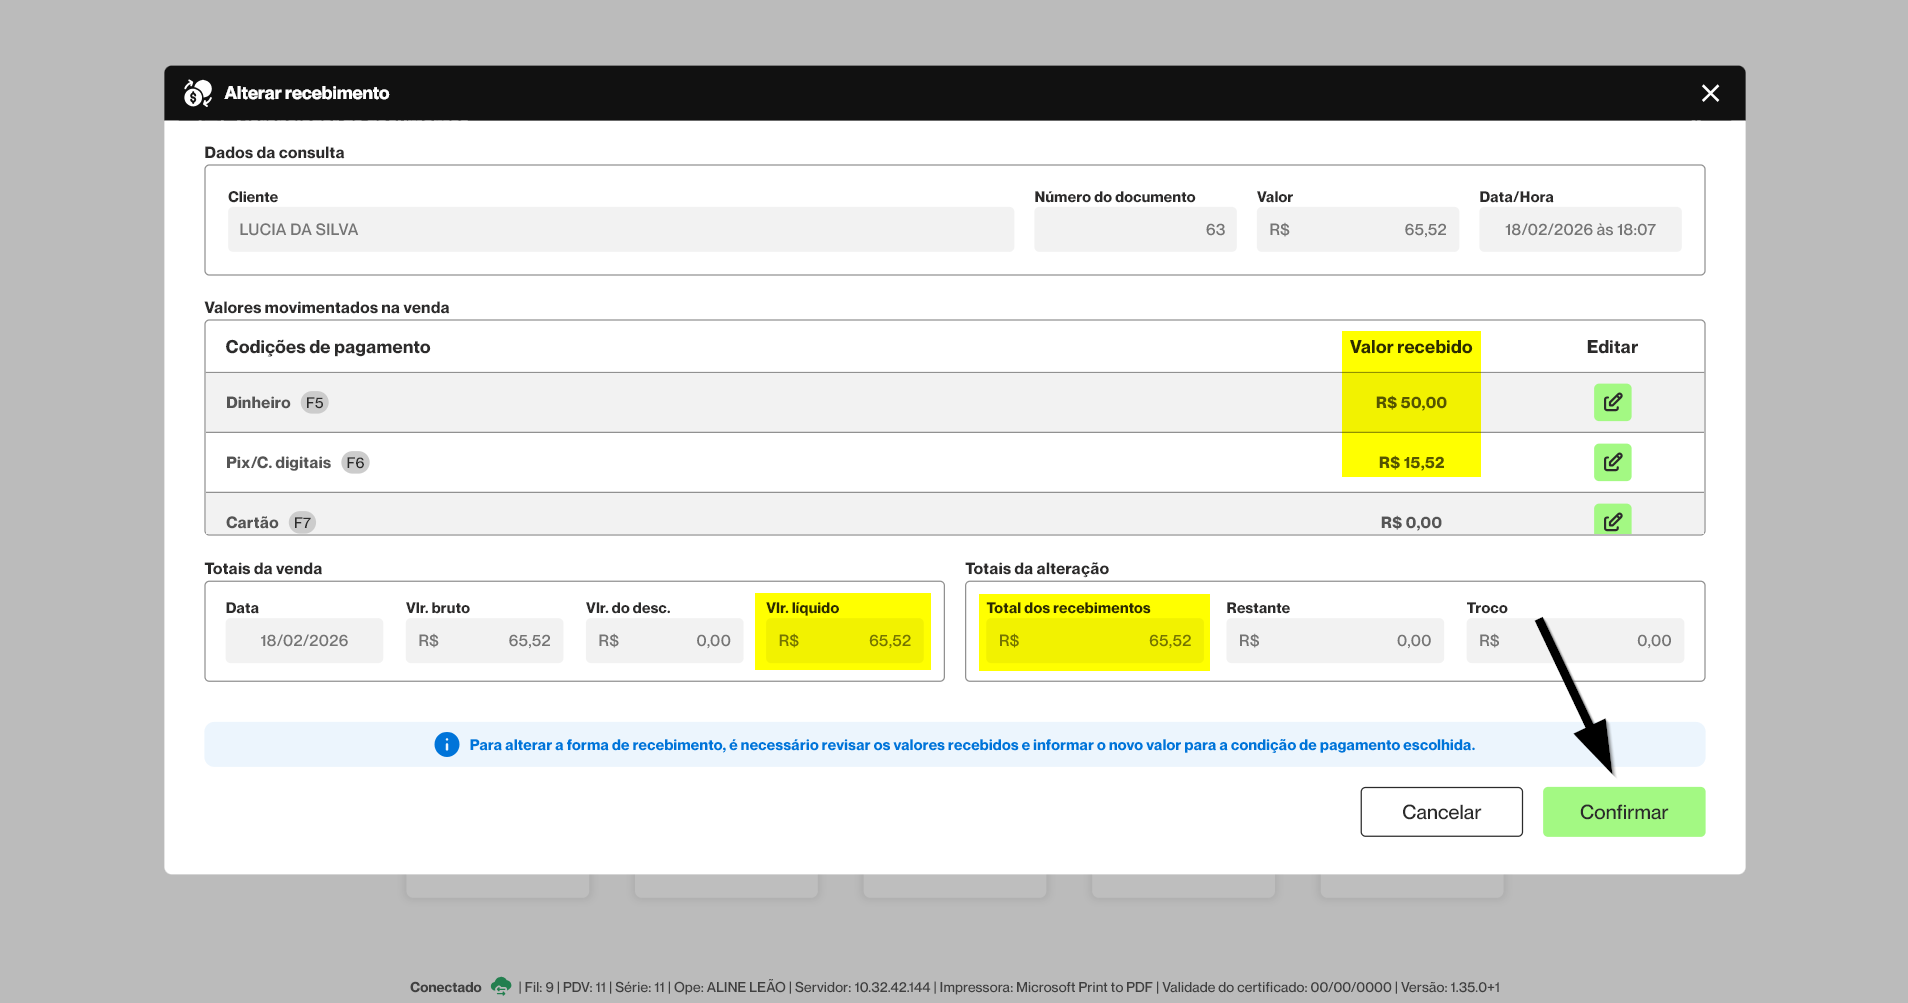
Task: Edit the Pix/C. digitais payment value
Action: [x=1612, y=462]
